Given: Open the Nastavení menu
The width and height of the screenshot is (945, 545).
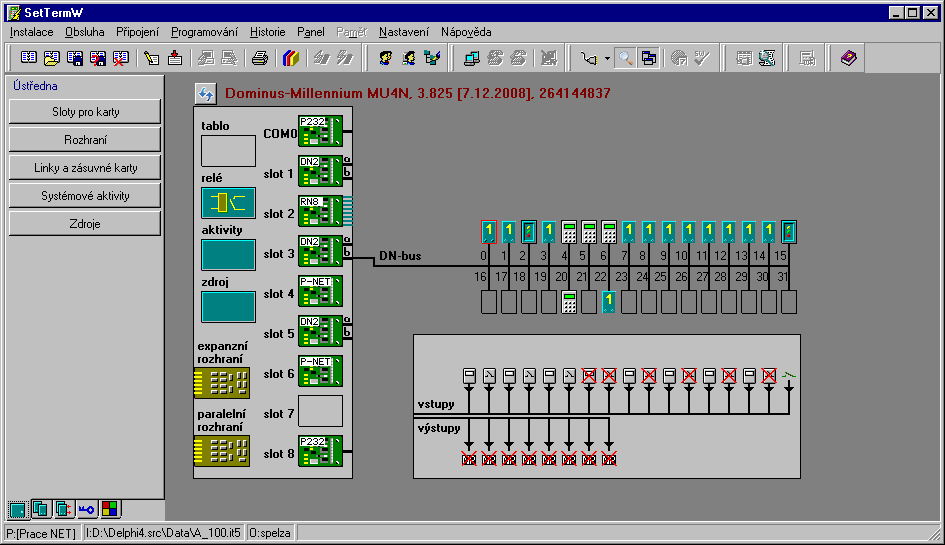Looking at the screenshot, I should point(405,32).
